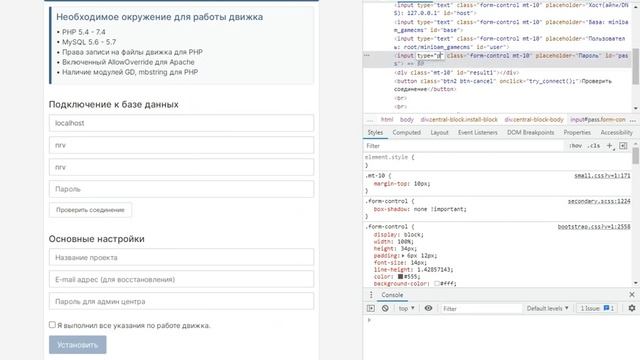This screenshot has width=640, height=360.
Task: Click the line-height: 1.42857143 declaration
Action: click(413, 269)
